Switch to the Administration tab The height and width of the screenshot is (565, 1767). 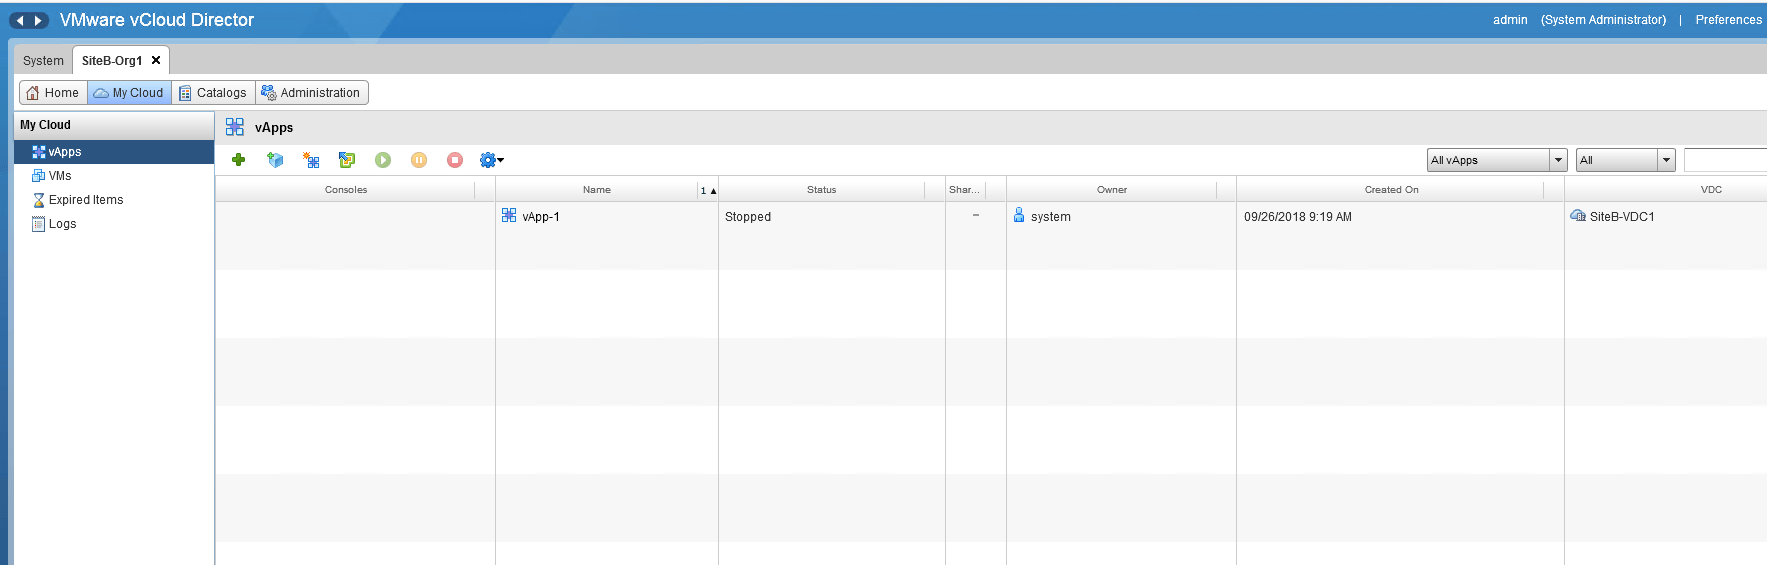311,93
